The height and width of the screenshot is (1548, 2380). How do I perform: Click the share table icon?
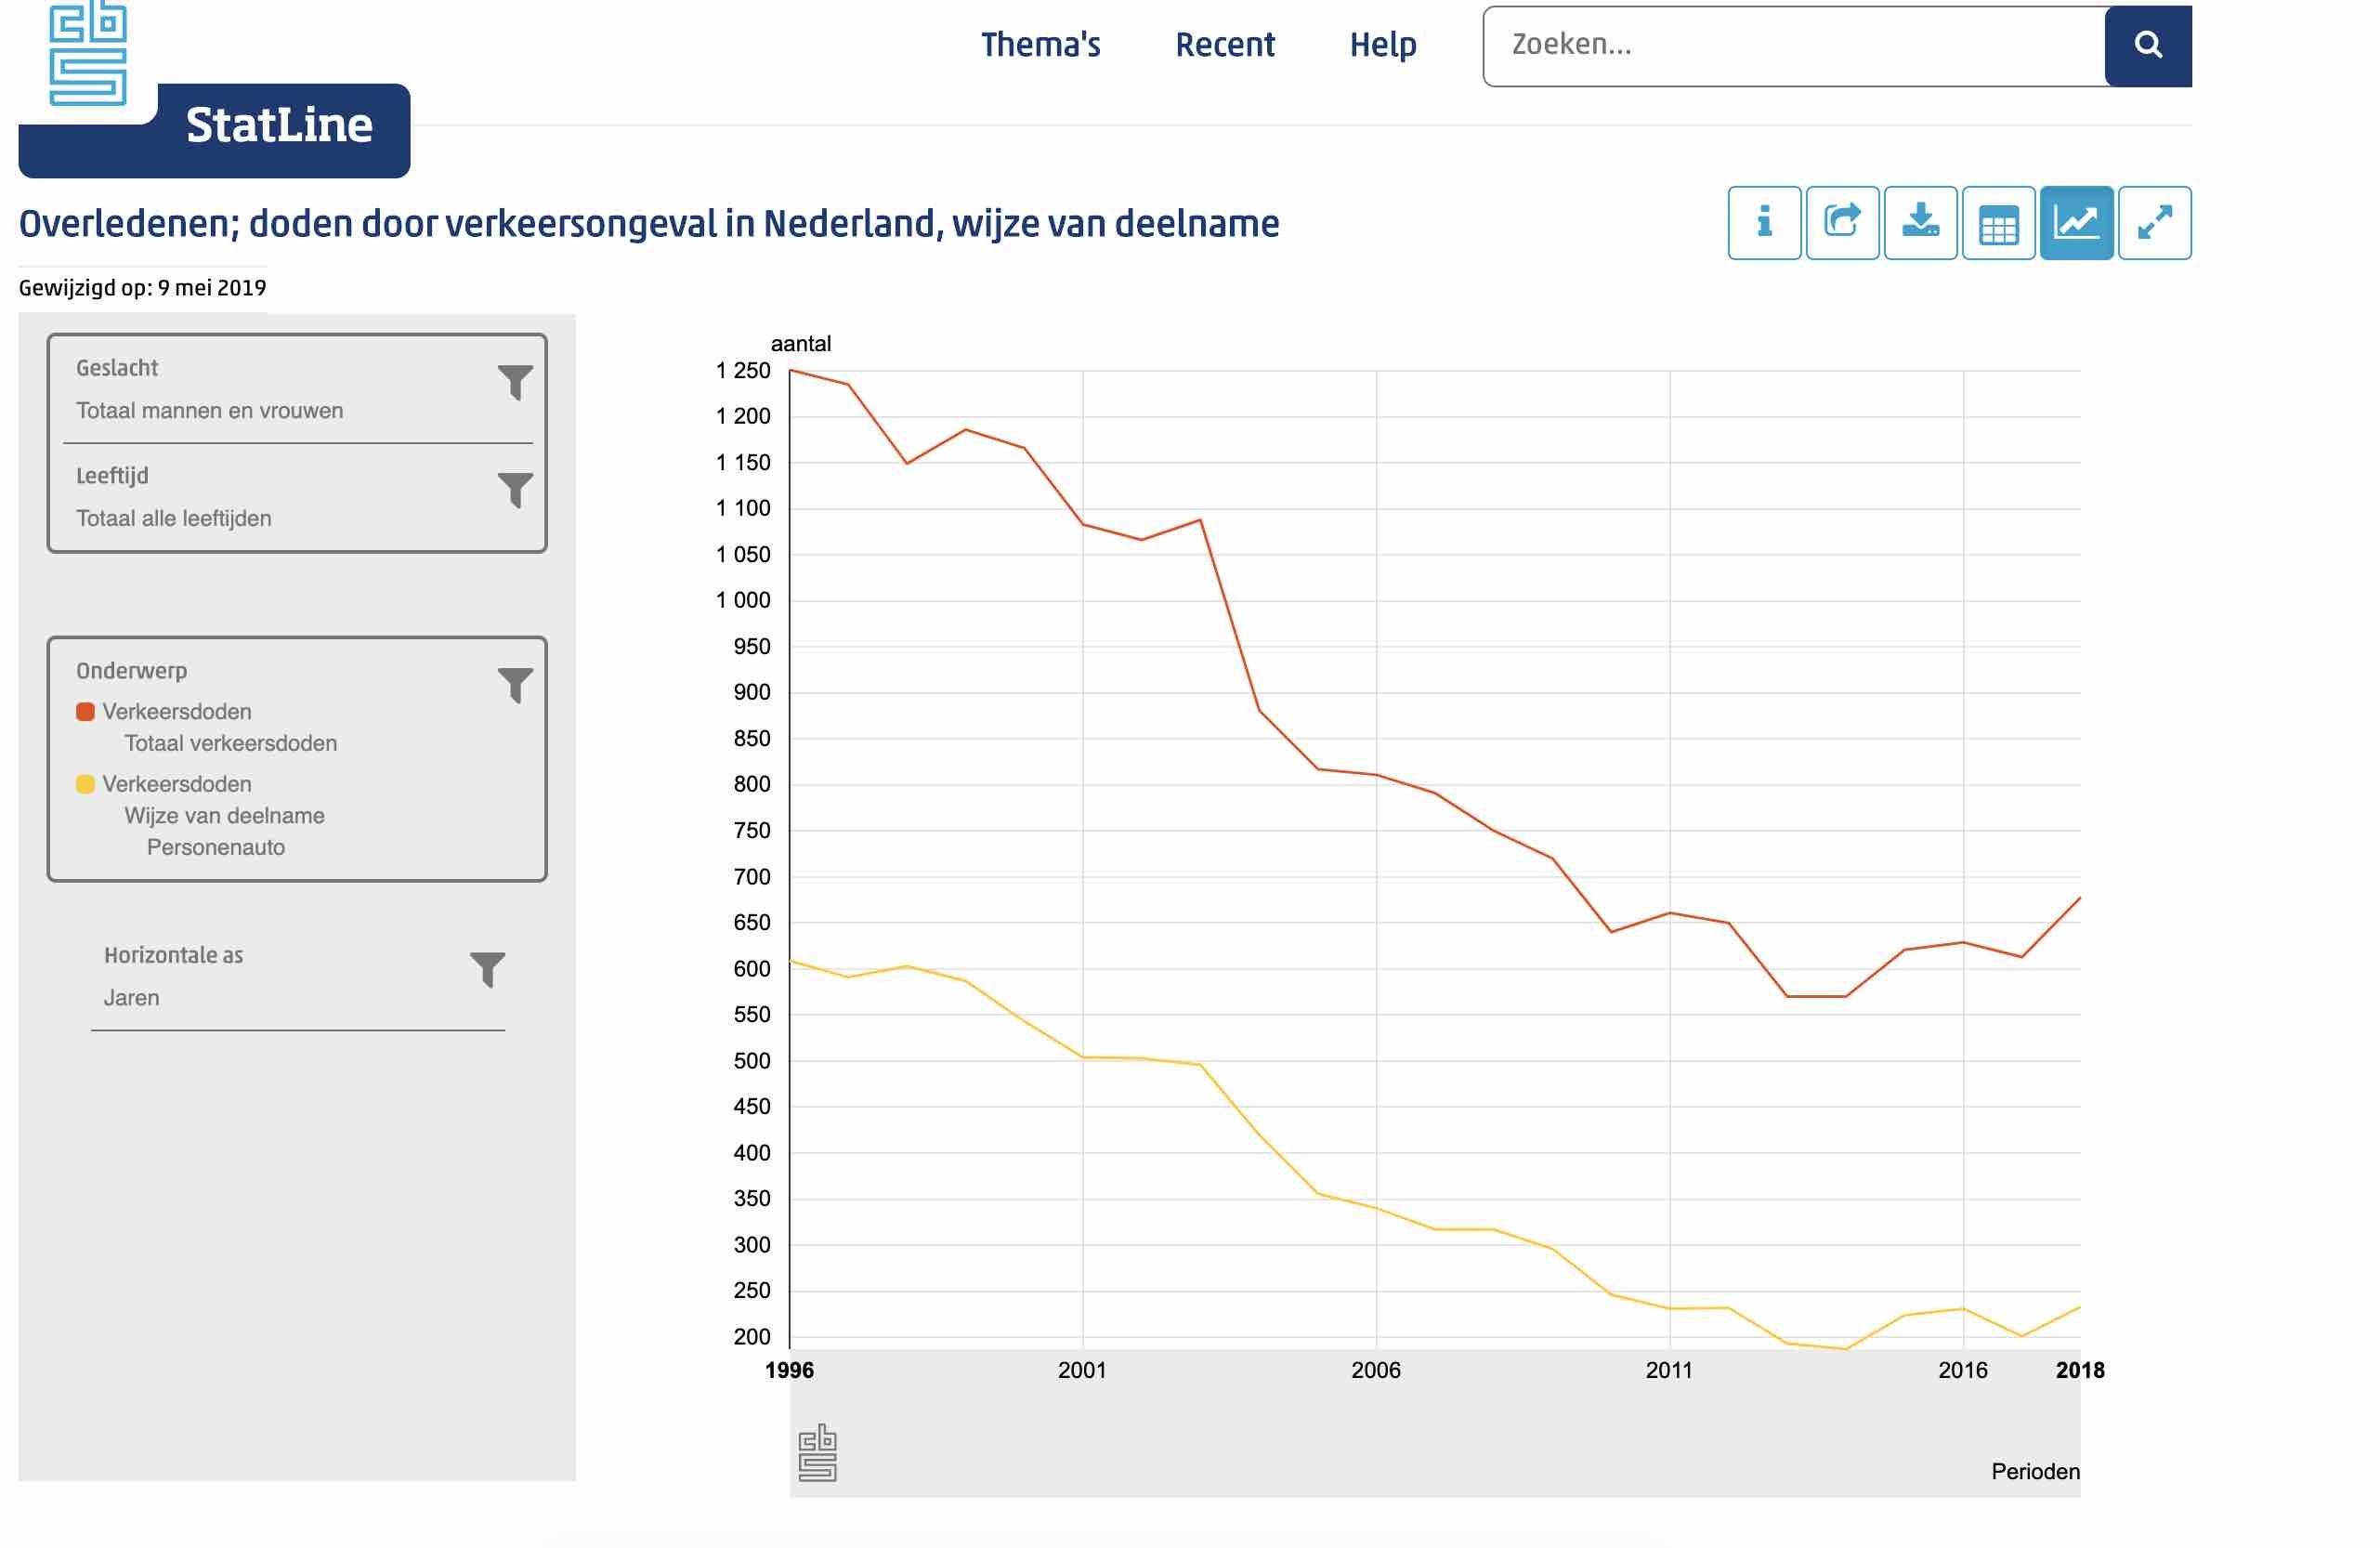1842,222
